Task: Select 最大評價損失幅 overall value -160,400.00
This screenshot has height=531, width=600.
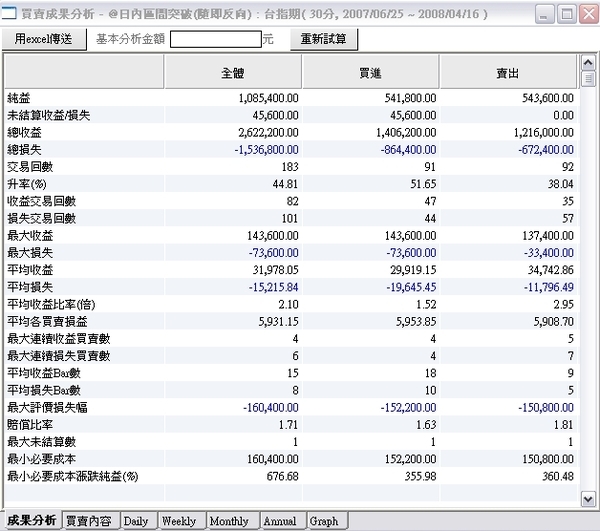Action: point(271,408)
